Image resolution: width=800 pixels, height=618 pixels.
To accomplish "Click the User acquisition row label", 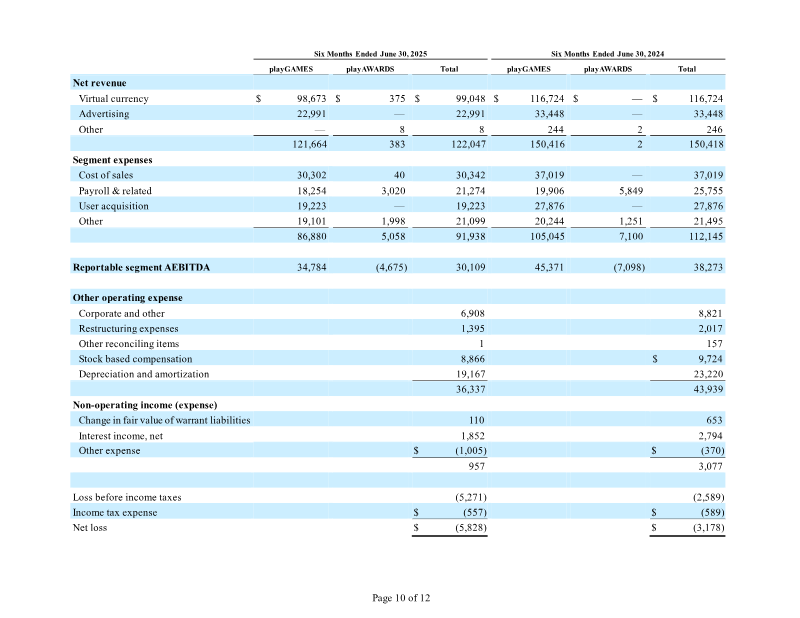I will (113, 206).
